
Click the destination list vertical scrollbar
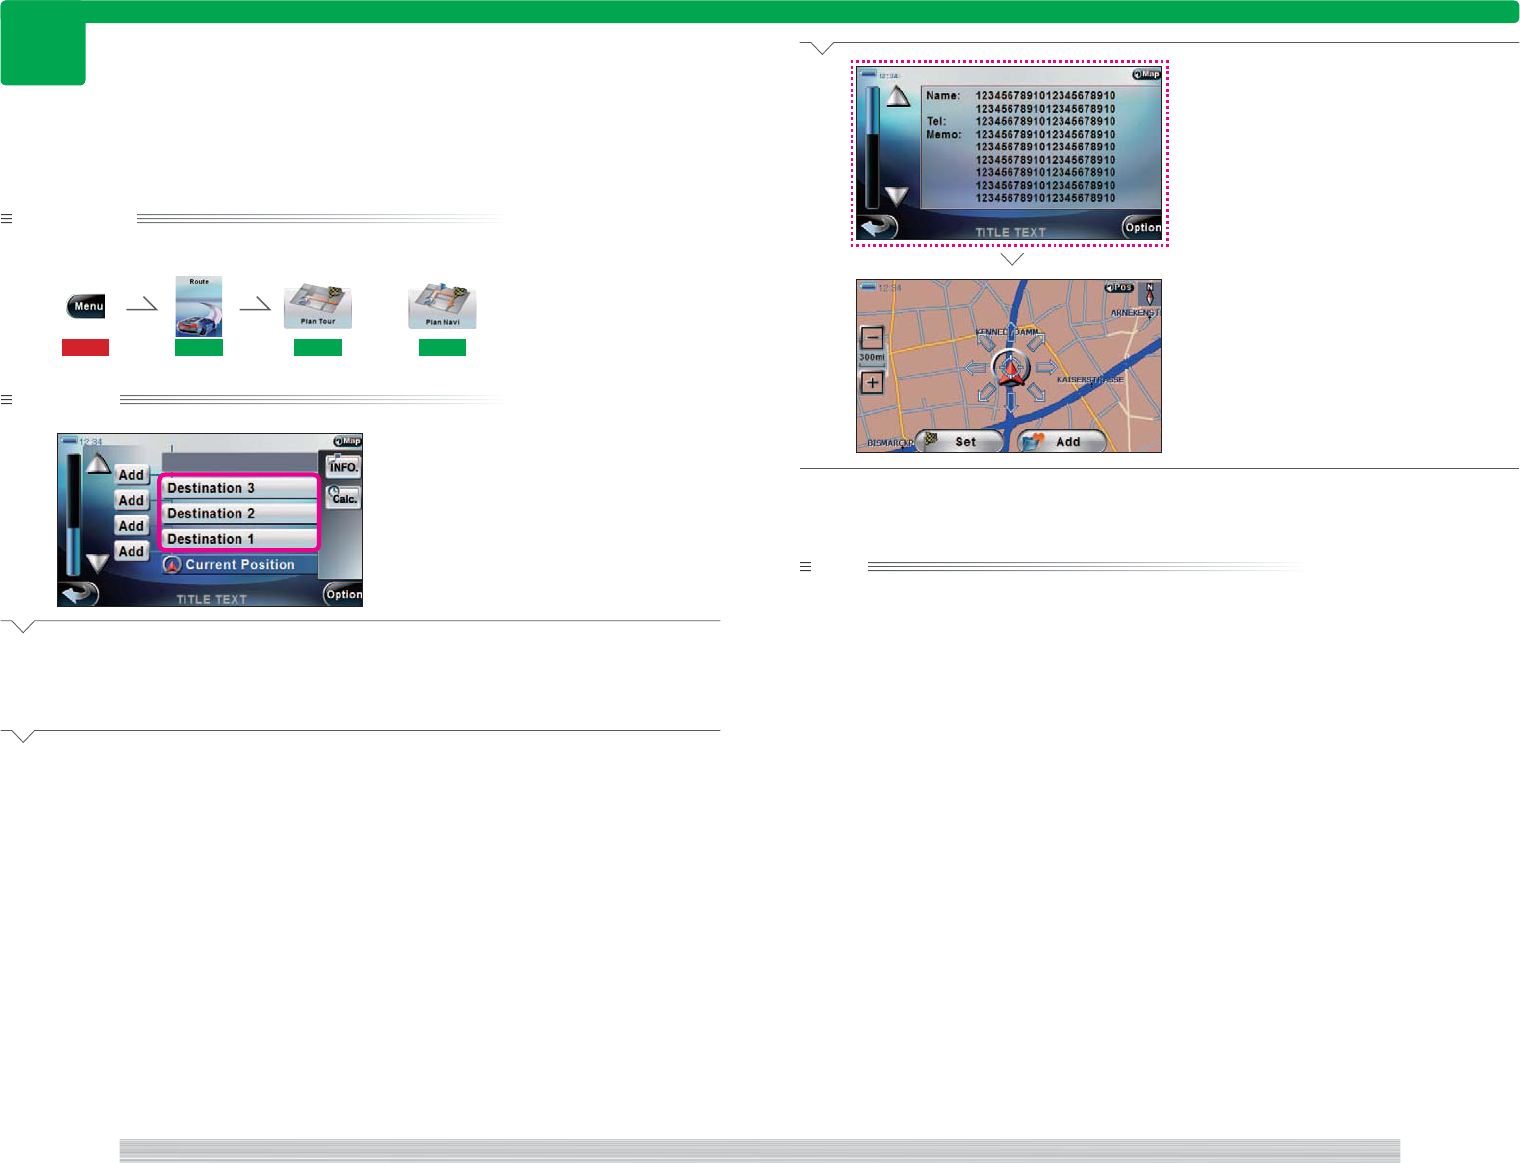[73, 514]
